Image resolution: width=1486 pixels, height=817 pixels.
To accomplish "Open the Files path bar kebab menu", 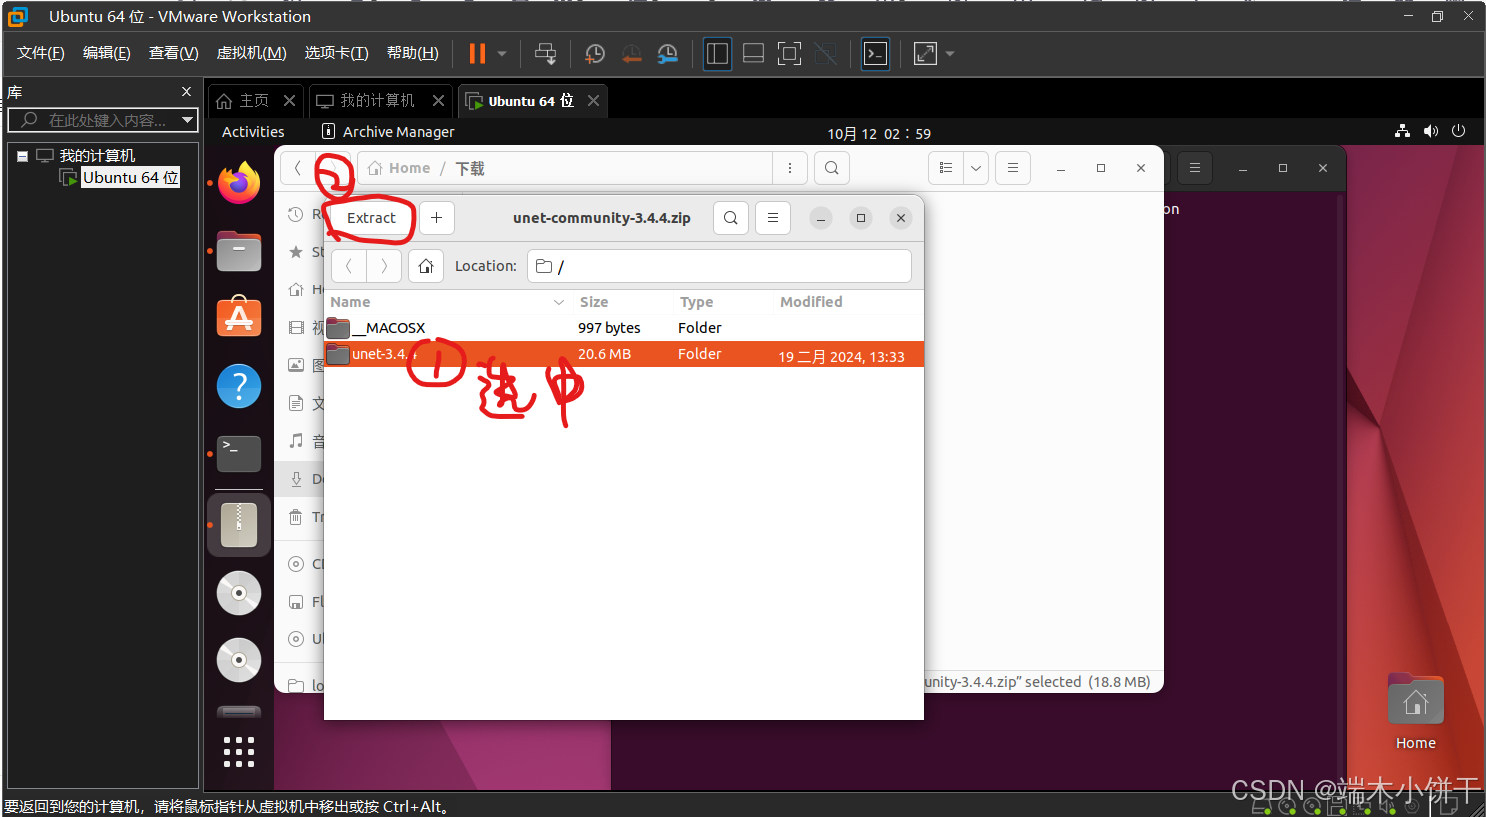I will [x=790, y=168].
